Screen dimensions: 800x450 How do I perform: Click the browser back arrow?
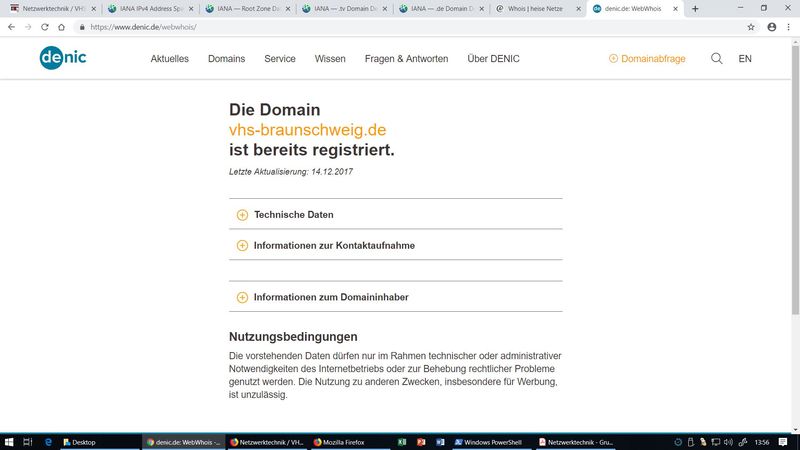(11, 27)
